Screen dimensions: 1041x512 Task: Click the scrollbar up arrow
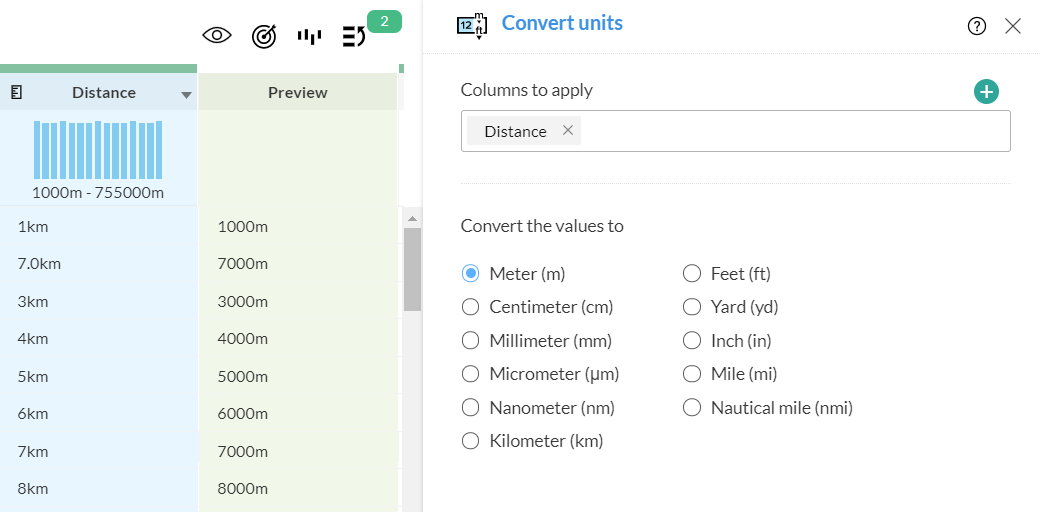pos(411,218)
